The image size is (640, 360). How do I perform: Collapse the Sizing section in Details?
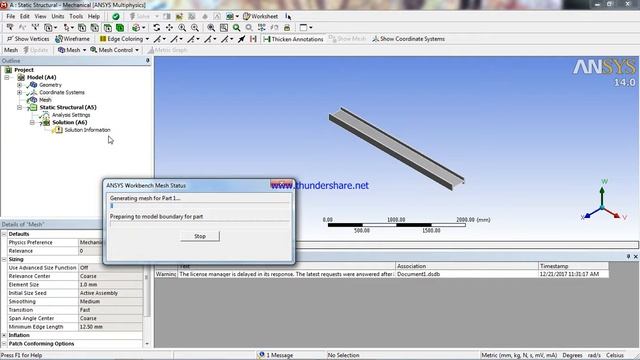click(4, 260)
